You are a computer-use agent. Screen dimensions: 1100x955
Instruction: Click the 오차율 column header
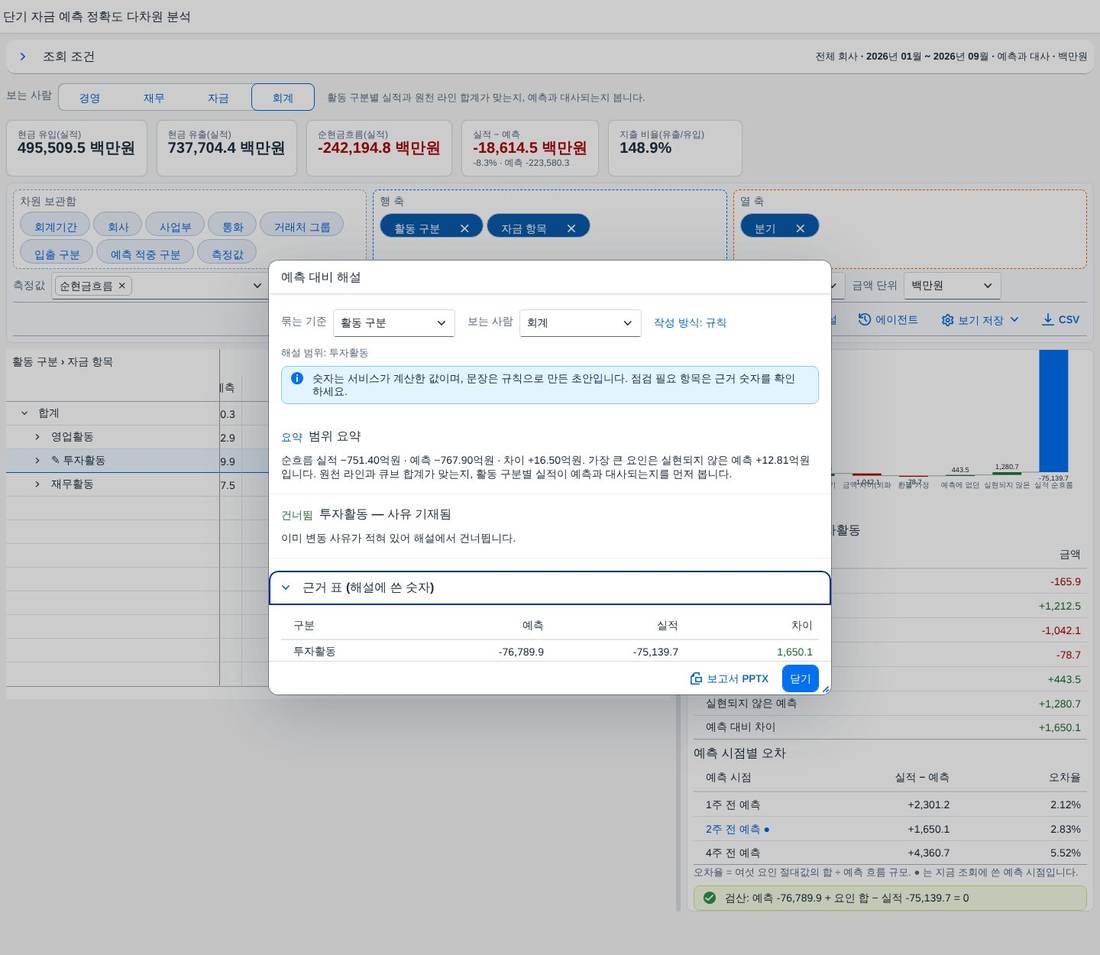click(1065, 777)
